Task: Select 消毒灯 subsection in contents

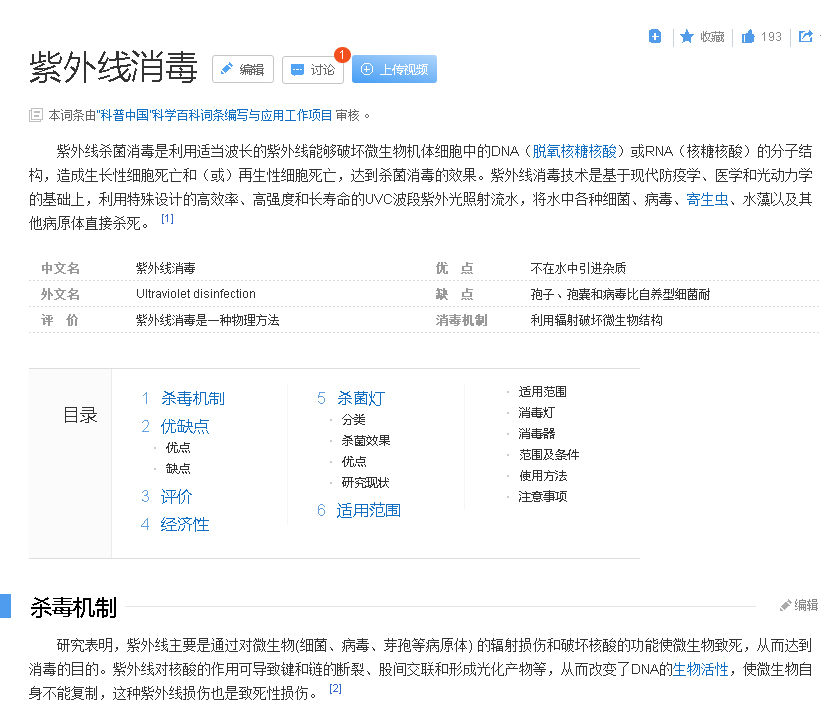Action: [x=536, y=413]
